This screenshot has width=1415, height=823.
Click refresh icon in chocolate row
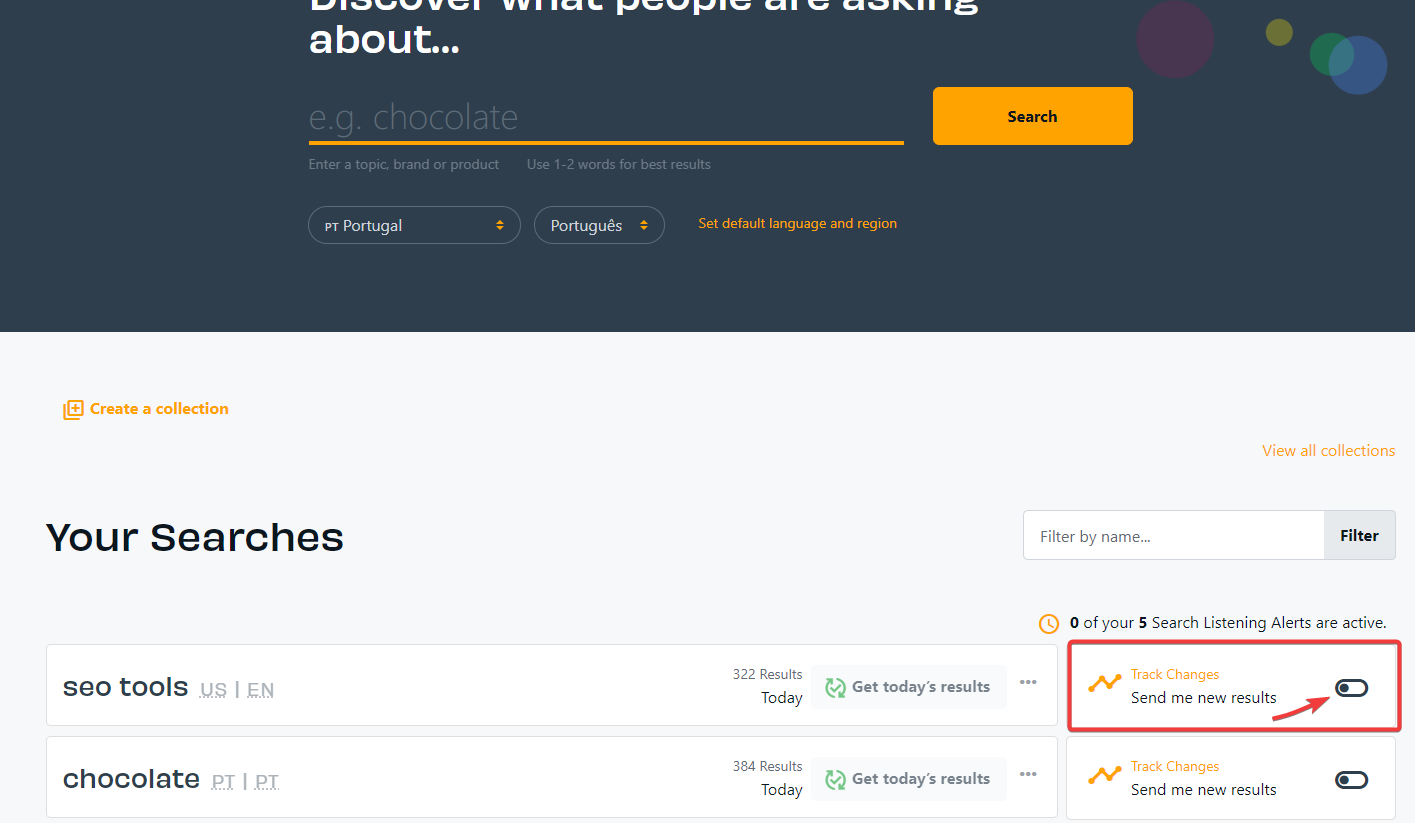pyautogui.click(x=835, y=779)
